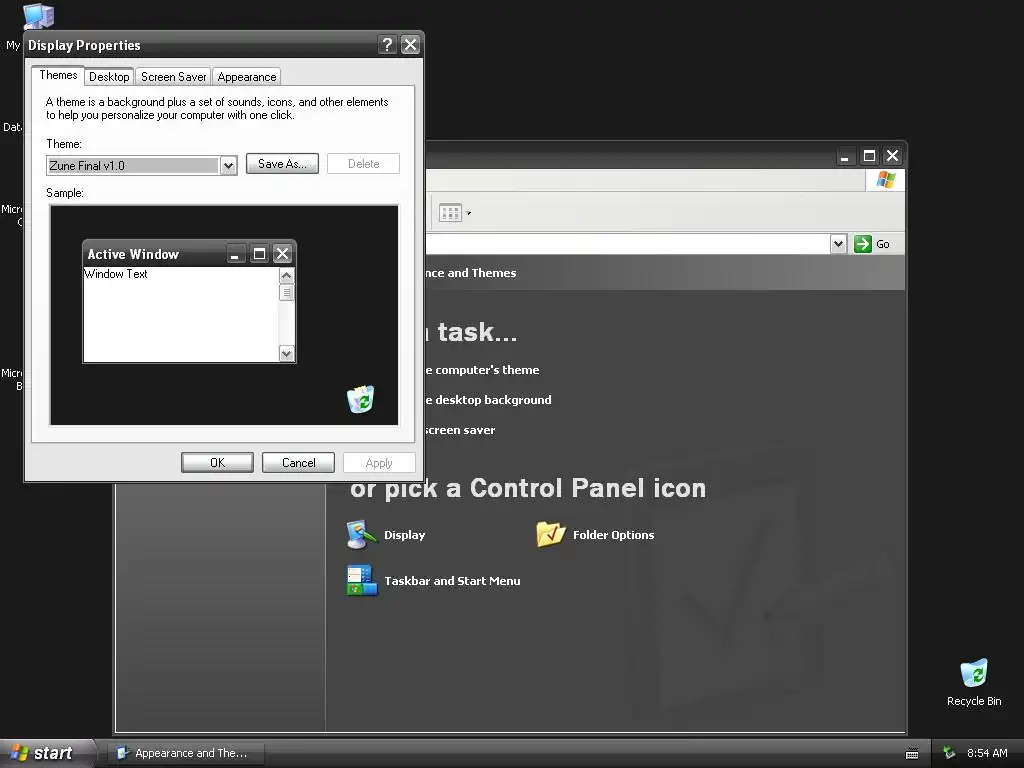Click the green Go arrow button
Screen dimensions: 1024x768
pyautogui.click(x=863, y=244)
